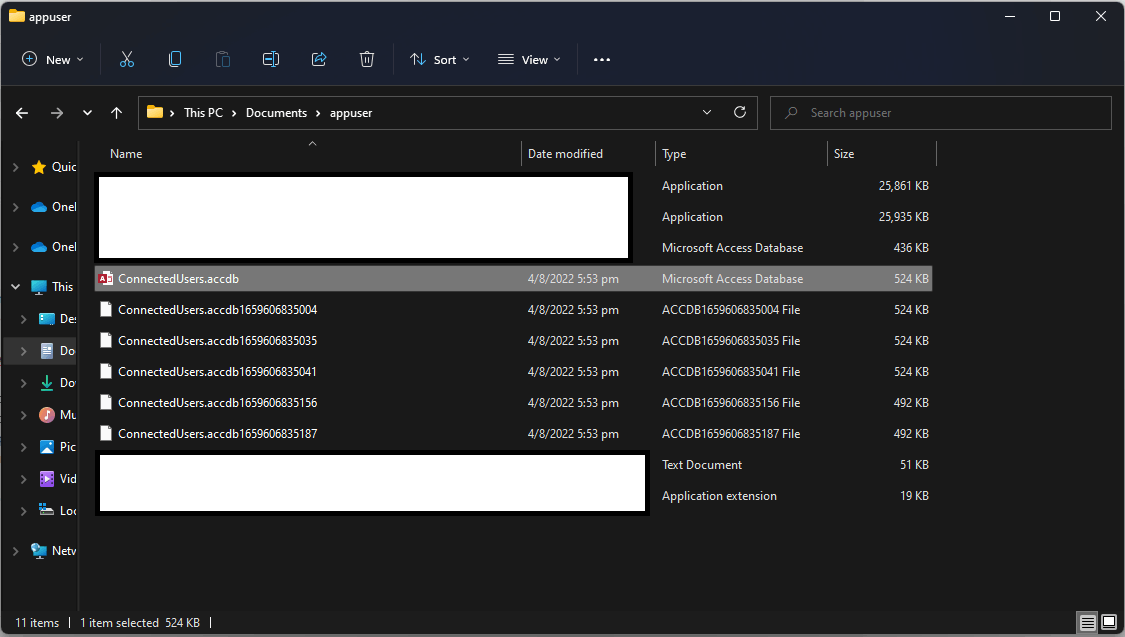Sort files by Date modified column
This screenshot has width=1125, height=637.
565,154
